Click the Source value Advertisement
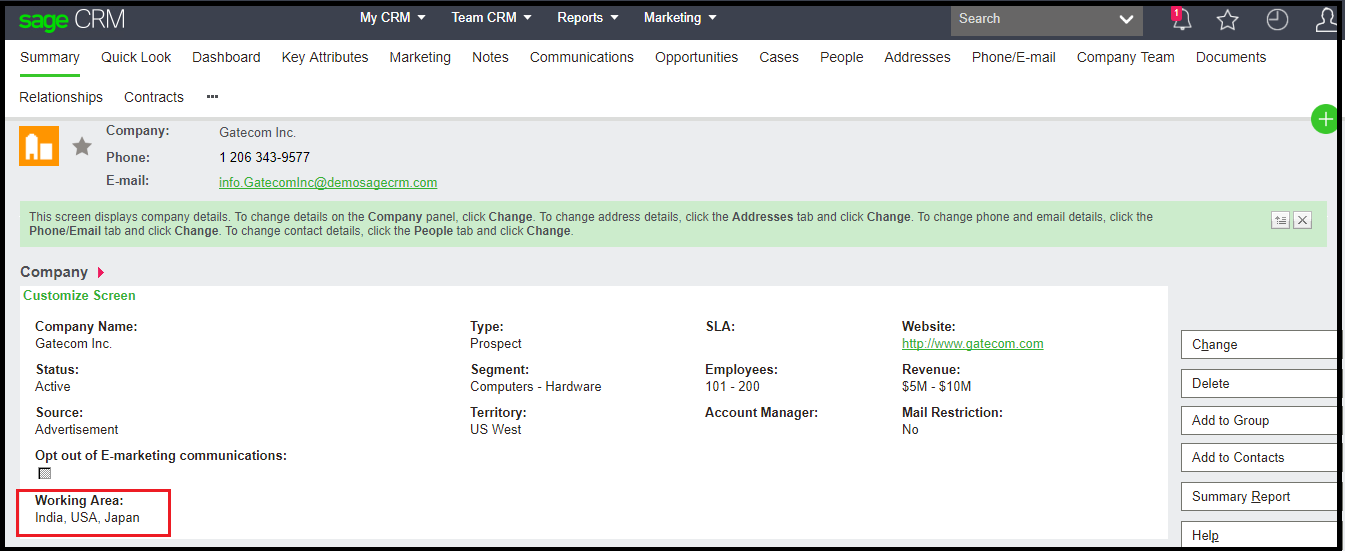The height and width of the screenshot is (551, 1345). click(x=76, y=429)
